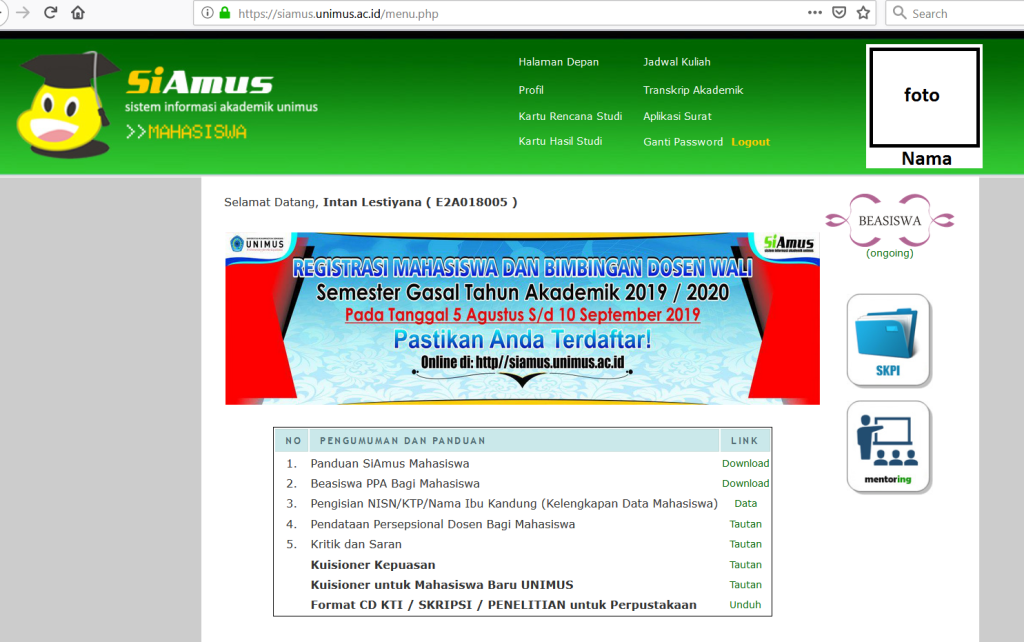Screen dimensions: 1024x642
Task: Save page to Pocket icon
Action: pyautogui.click(x=839, y=12)
